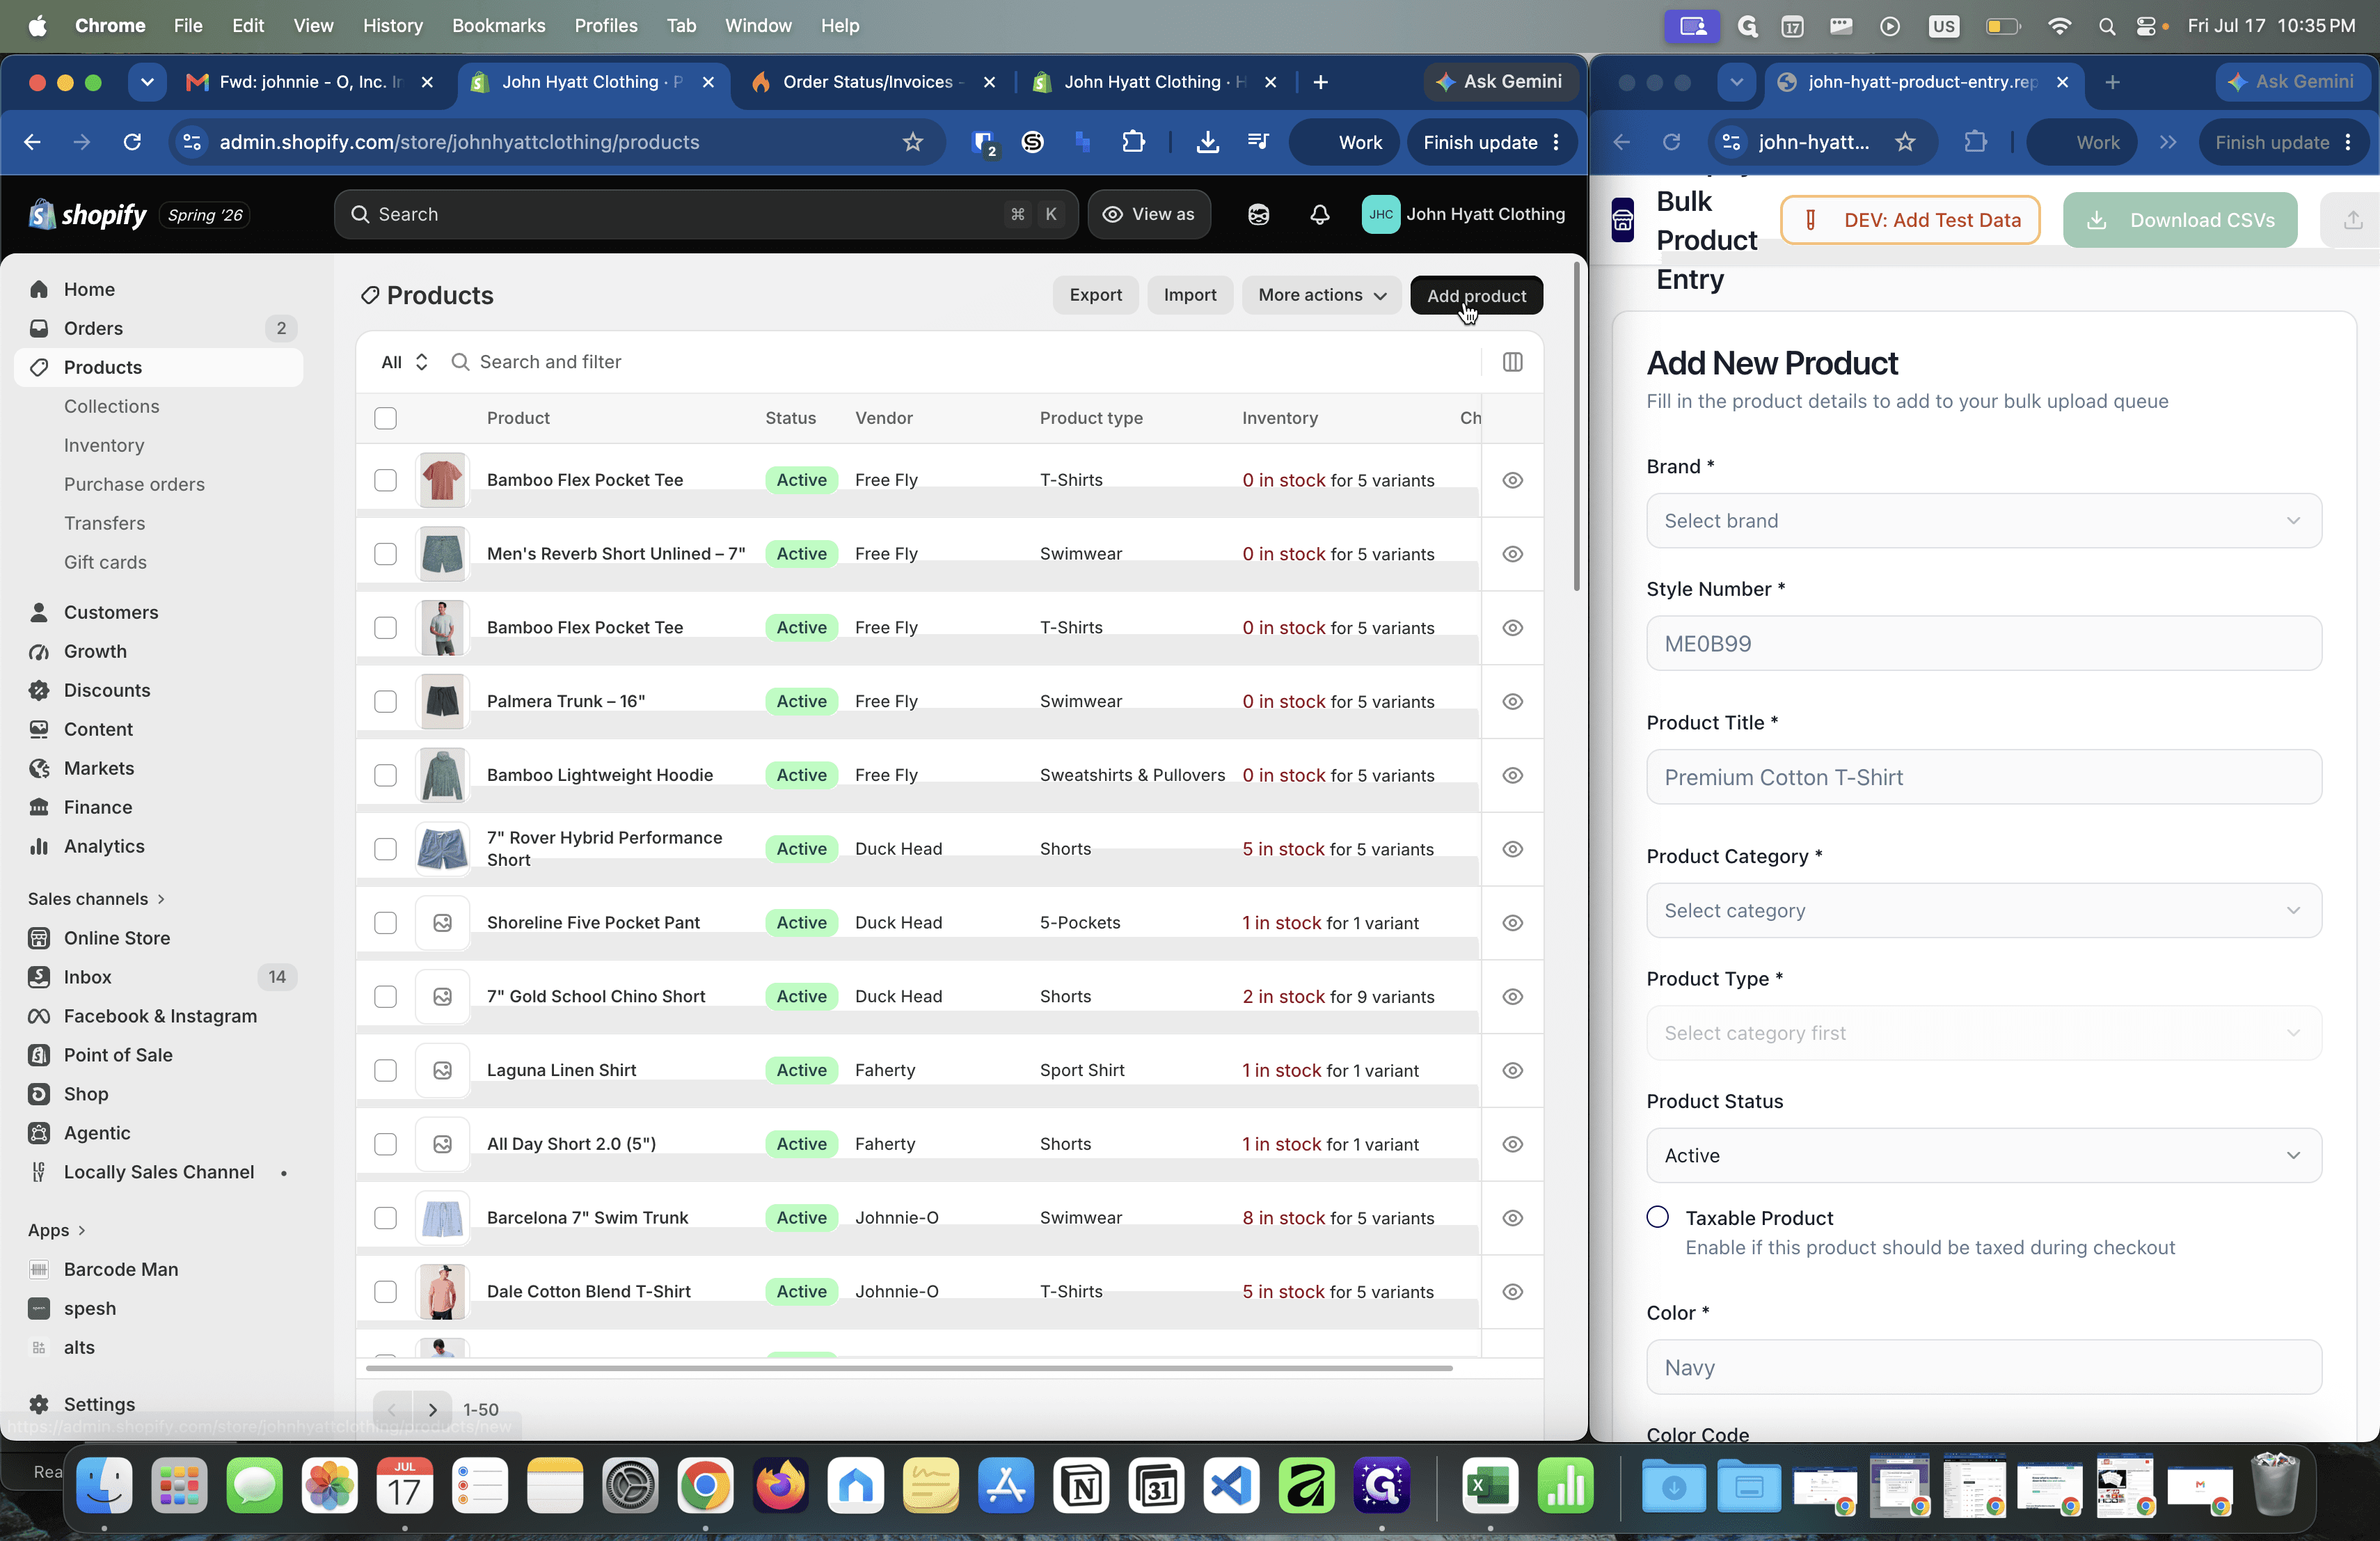Bookmark the Shopify page with star icon
Screen dimensions: 2380x1541
[x=912, y=142]
